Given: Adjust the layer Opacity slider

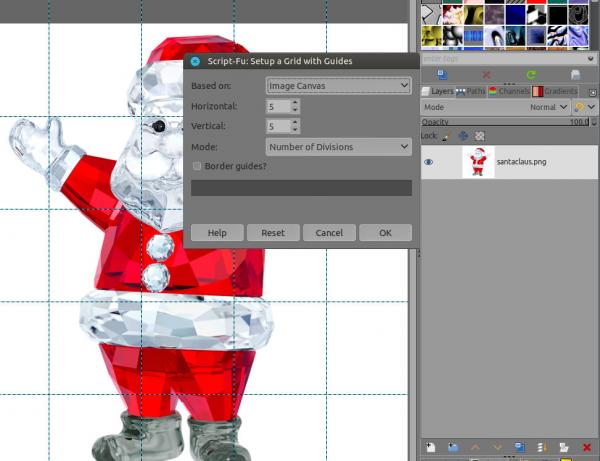Looking at the screenshot, I should point(500,121).
